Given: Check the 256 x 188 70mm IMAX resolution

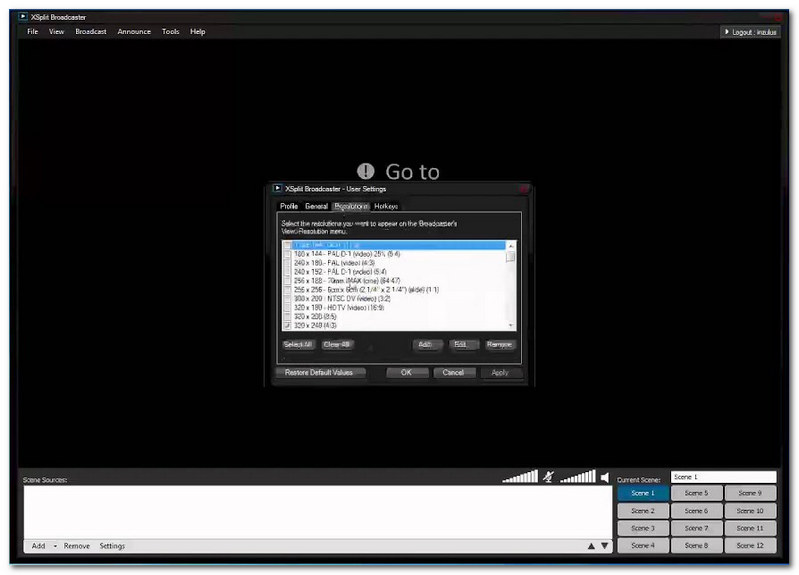Looking at the screenshot, I should pos(287,281).
